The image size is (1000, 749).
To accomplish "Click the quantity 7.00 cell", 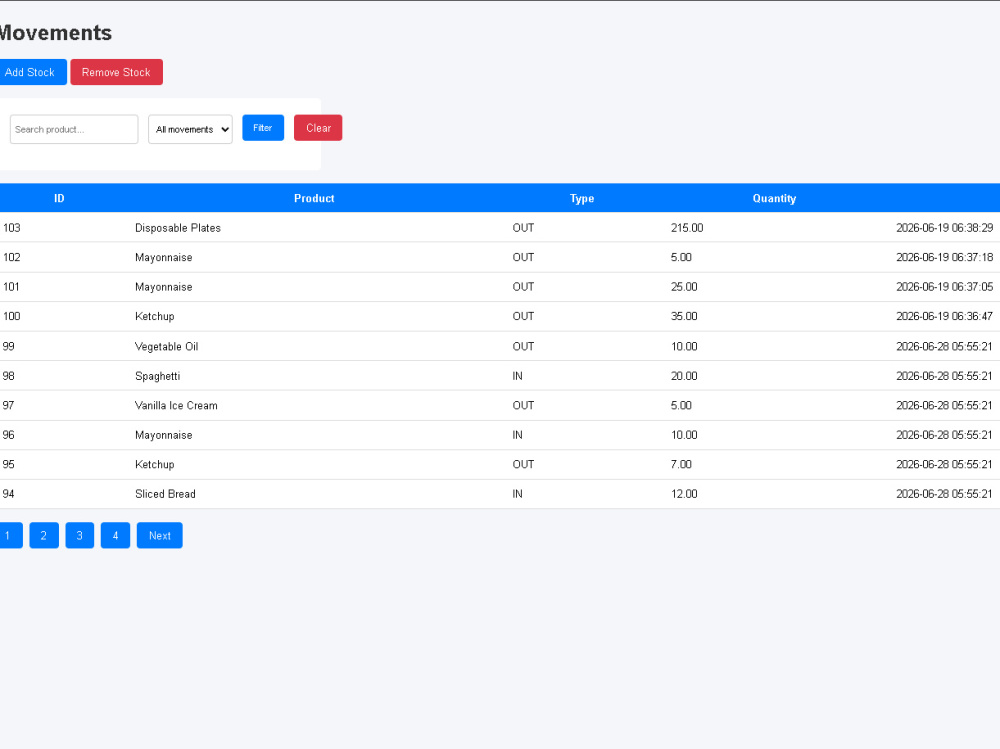I will pos(681,464).
